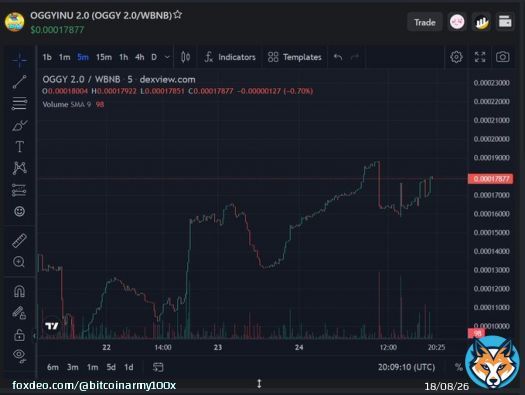Expand the interval dropdown arrow
Image resolution: width=525 pixels, height=395 pixels.
pyautogui.click(x=167, y=57)
